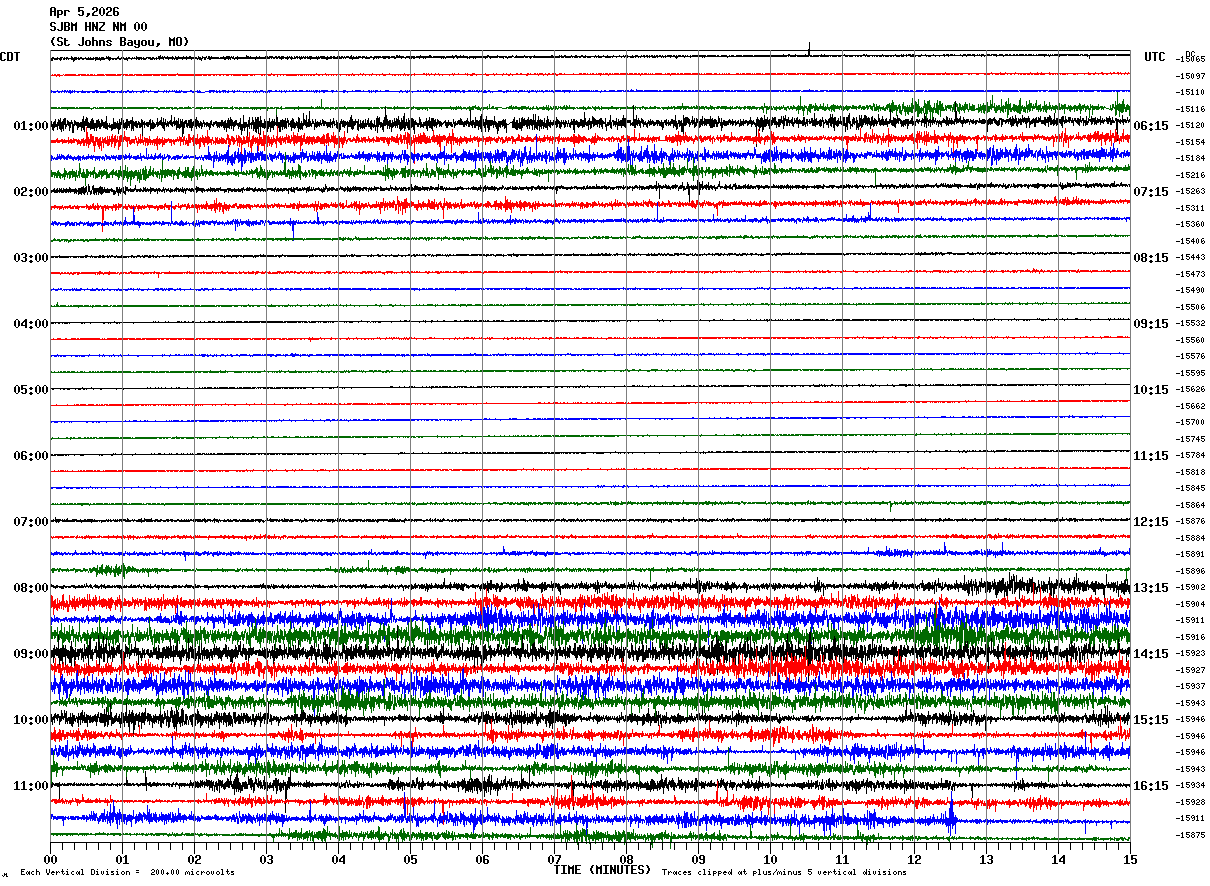This screenshot has height=886, width=1210.
Task: Click the '05:00' CDT time label
Action: coord(31,390)
